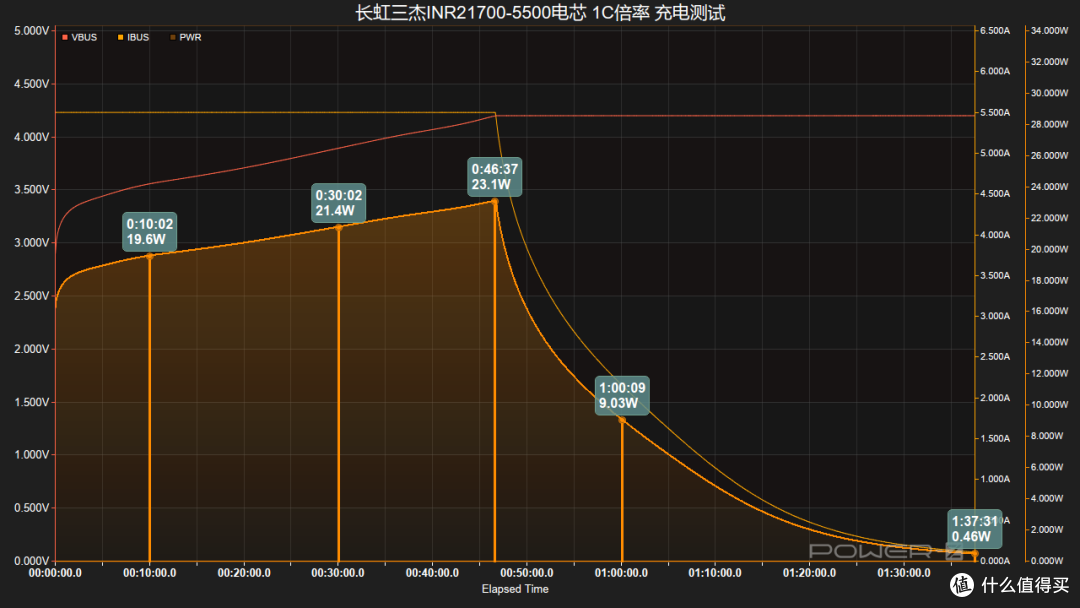Click the 6.000A current axis label
The height and width of the screenshot is (608, 1080).
pyautogui.click(x=995, y=72)
